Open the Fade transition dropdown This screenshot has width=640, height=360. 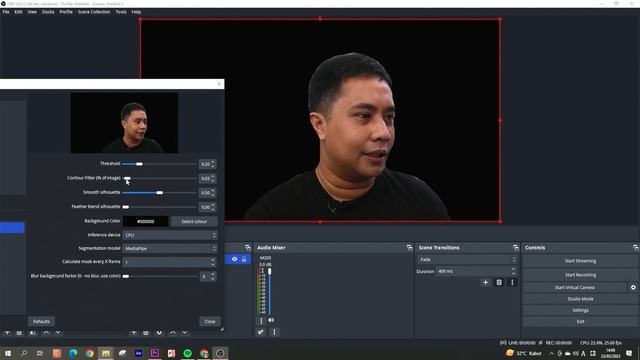pyautogui.click(x=467, y=260)
